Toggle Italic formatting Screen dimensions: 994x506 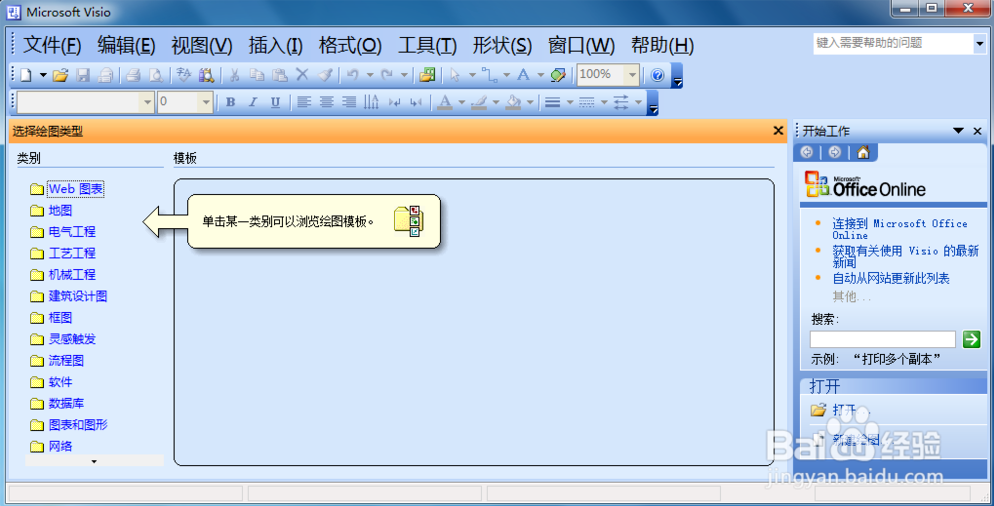pos(253,102)
